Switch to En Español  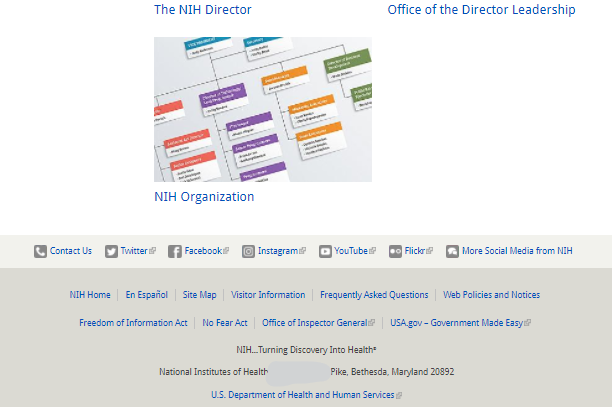146,295
